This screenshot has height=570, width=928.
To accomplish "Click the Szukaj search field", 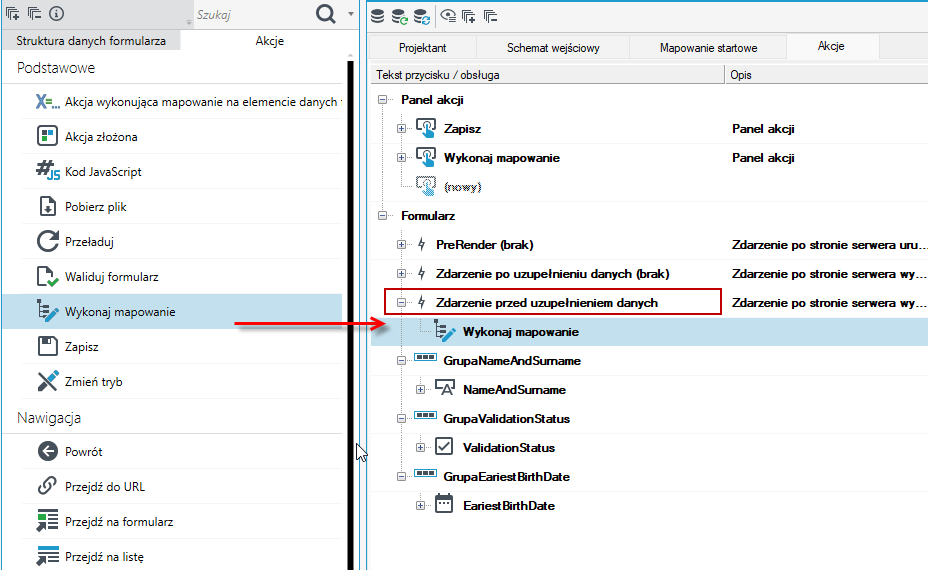I will click(x=253, y=14).
